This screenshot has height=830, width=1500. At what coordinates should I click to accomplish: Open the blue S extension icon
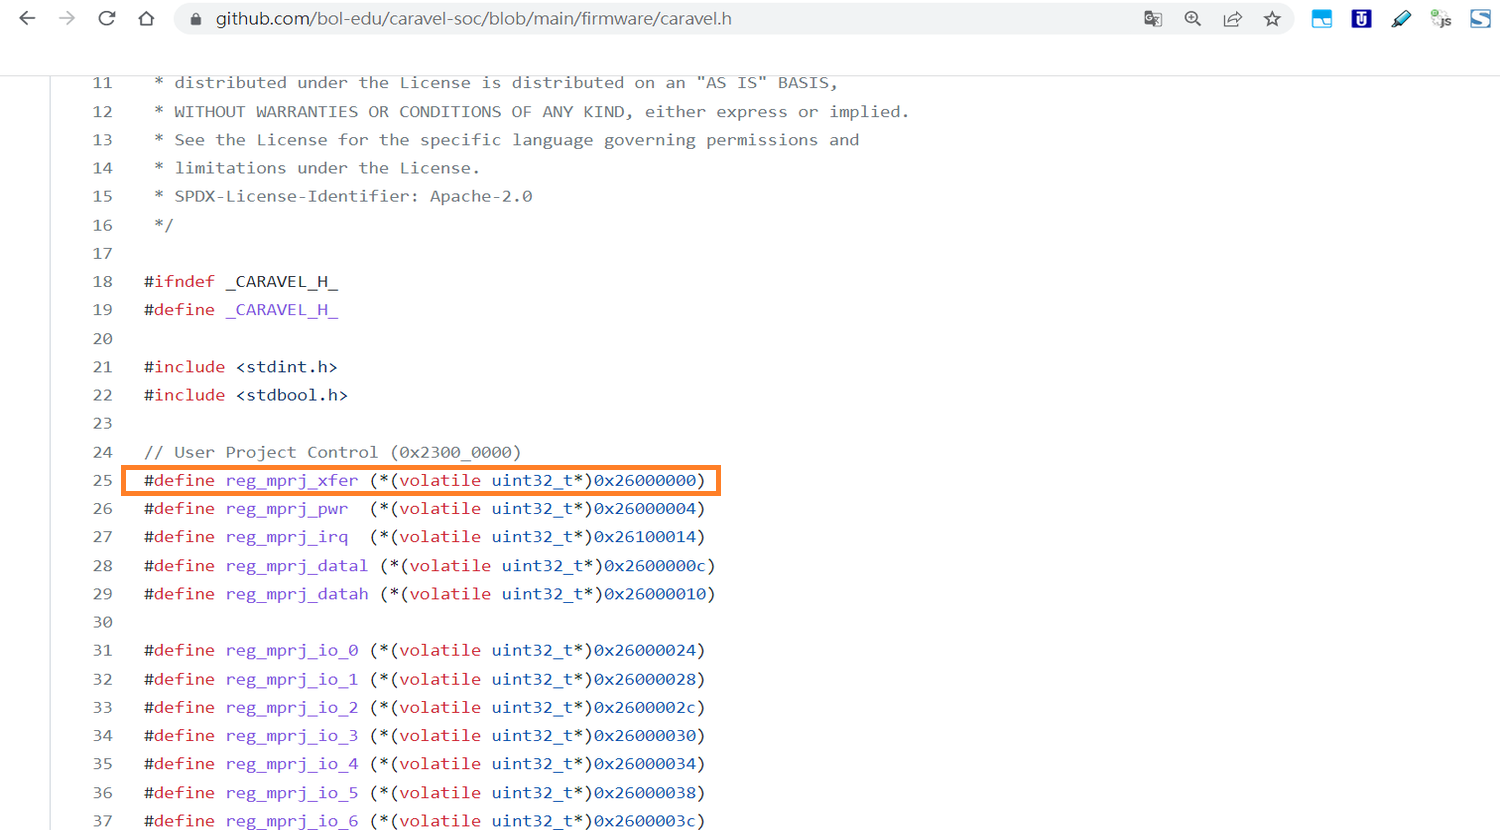(1480, 18)
